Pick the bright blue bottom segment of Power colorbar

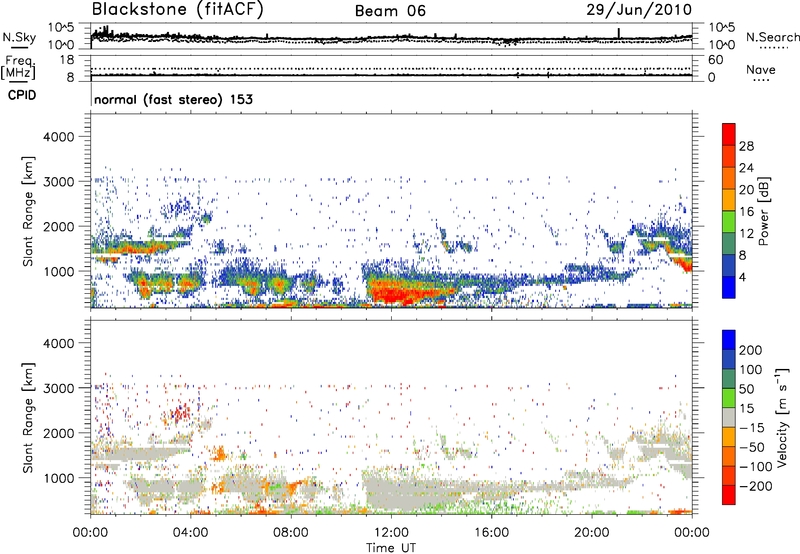pos(729,287)
